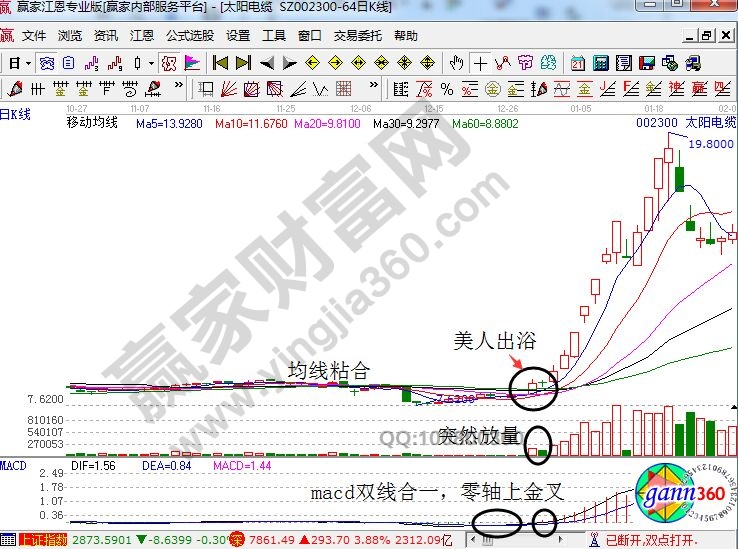Viewport: 738px width, 549px height.
Task: Click the purple 节 toolbar icon
Action: (x=525, y=63)
